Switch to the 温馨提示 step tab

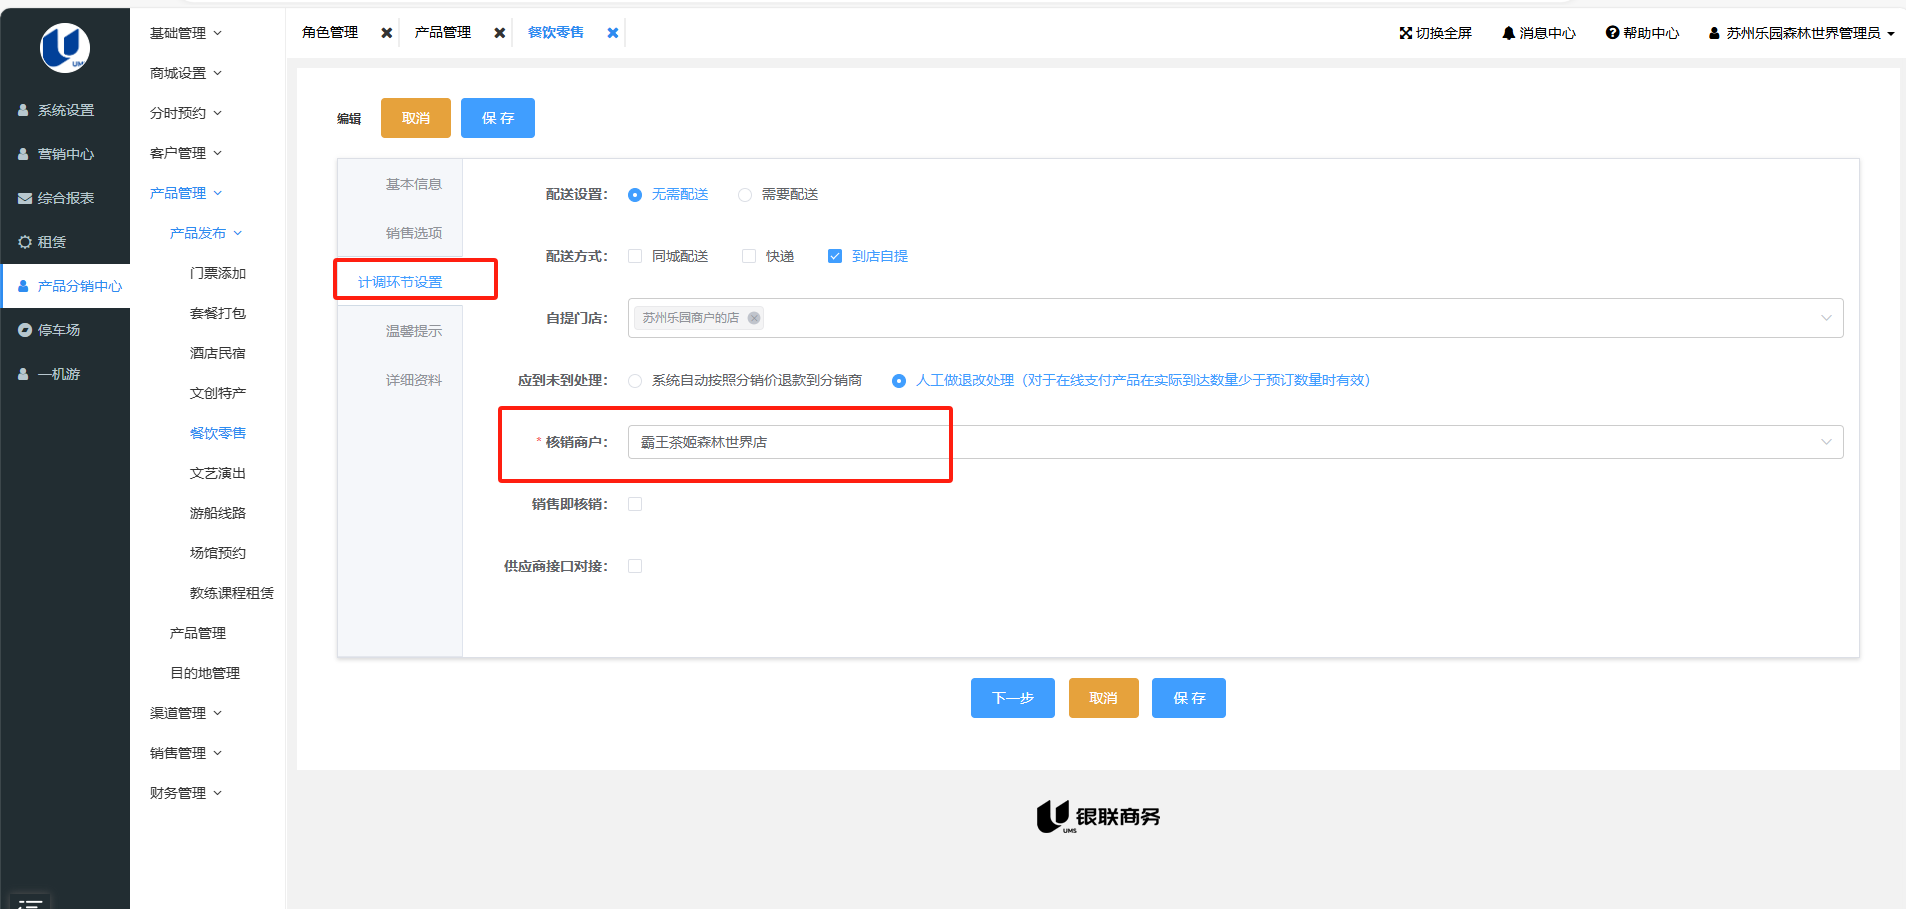click(414, 331)
